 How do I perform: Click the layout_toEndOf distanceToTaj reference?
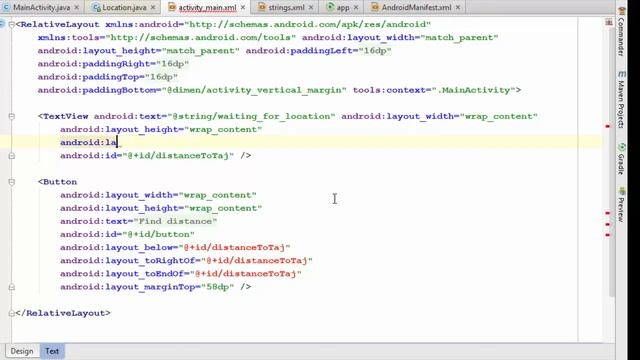pos(246,273)
